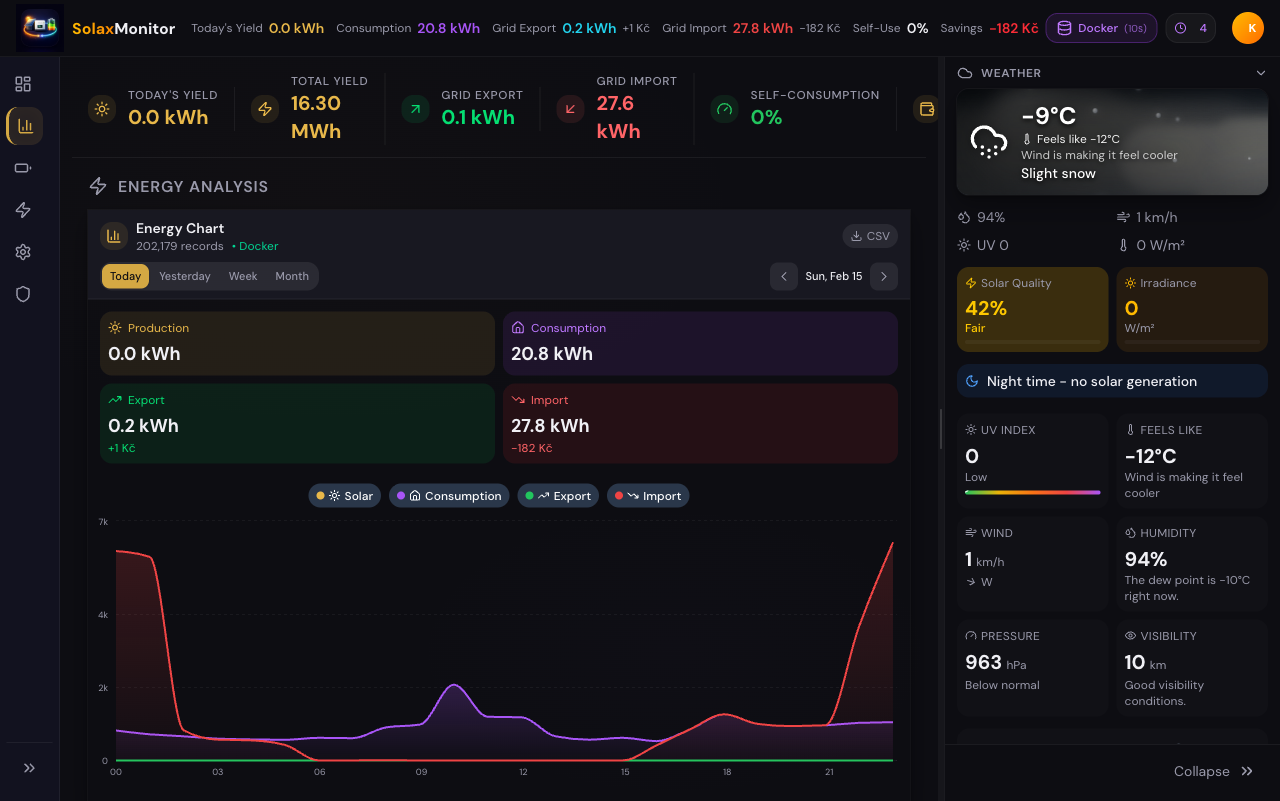Click Collapse to hide the weather sidebar
Screen dimensions: 1280x801
pos(1213,771)
